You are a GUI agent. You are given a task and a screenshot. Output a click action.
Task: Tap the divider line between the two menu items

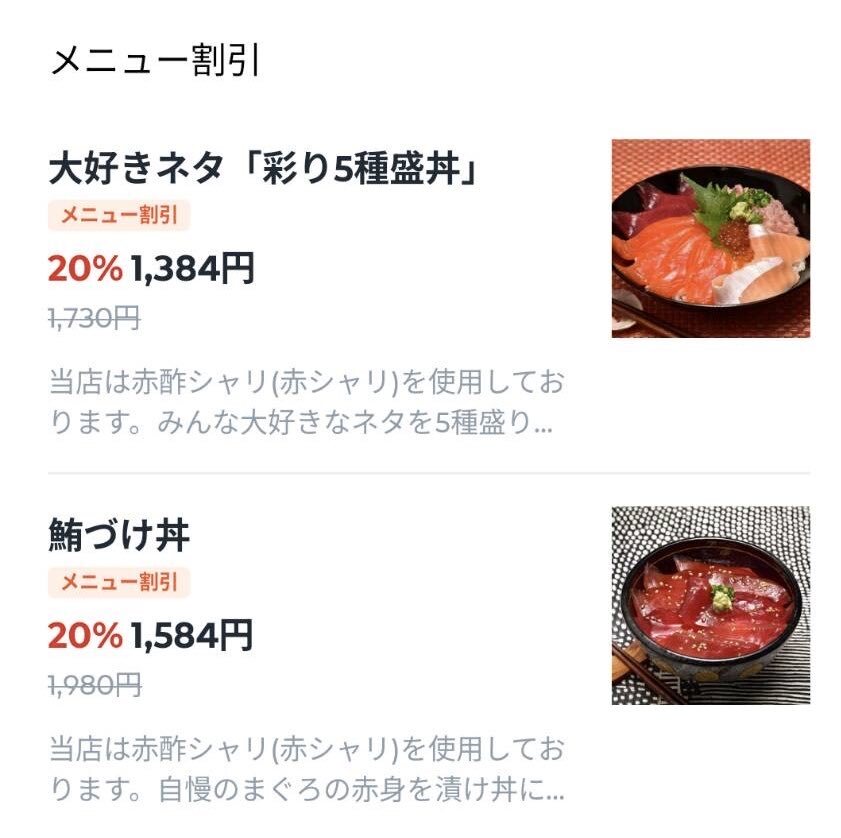tap(428, 472)
